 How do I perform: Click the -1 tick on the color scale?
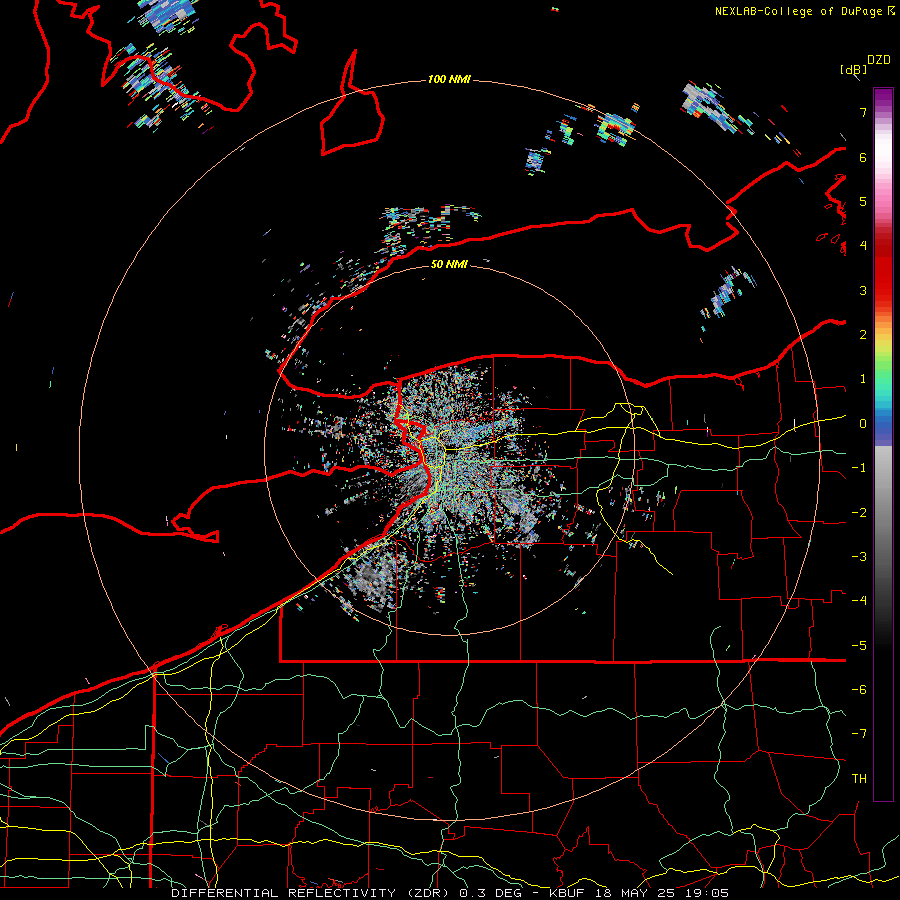point(859,468)
